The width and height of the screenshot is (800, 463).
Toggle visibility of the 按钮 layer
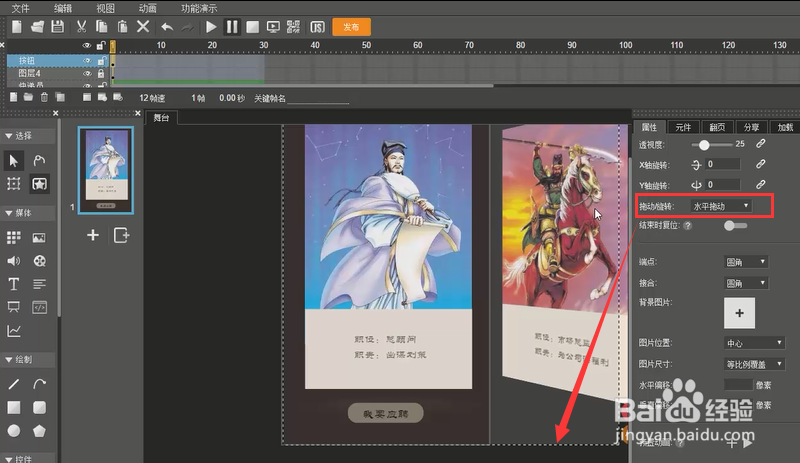pyautogui.click(x=87, y=61)
